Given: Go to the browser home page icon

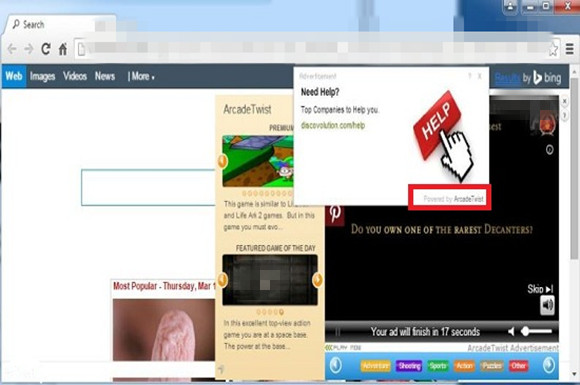Looking at the screenshot, I should [63, 49].
